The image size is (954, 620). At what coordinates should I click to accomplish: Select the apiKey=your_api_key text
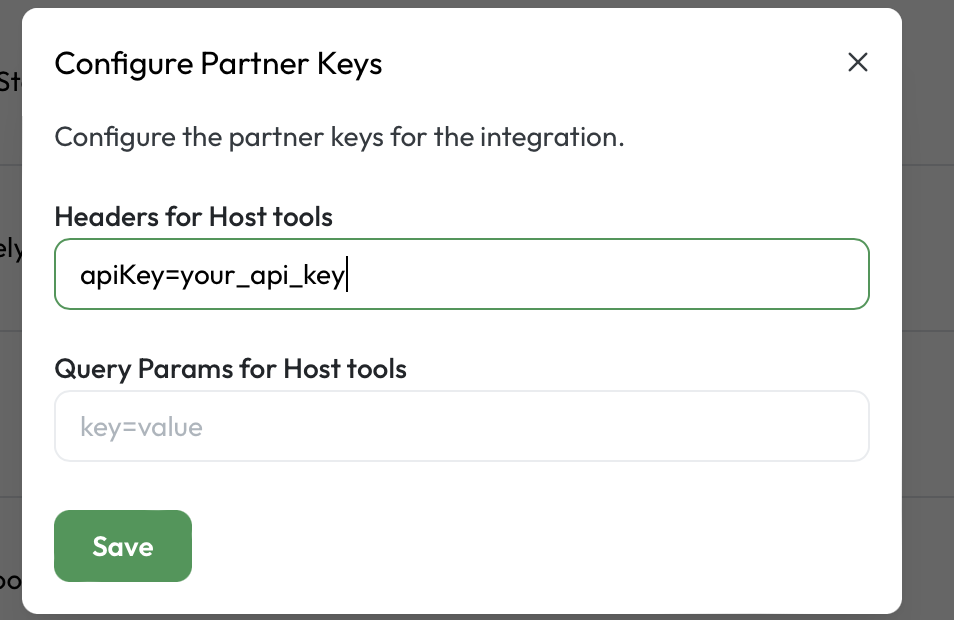(x=212, y=274)
